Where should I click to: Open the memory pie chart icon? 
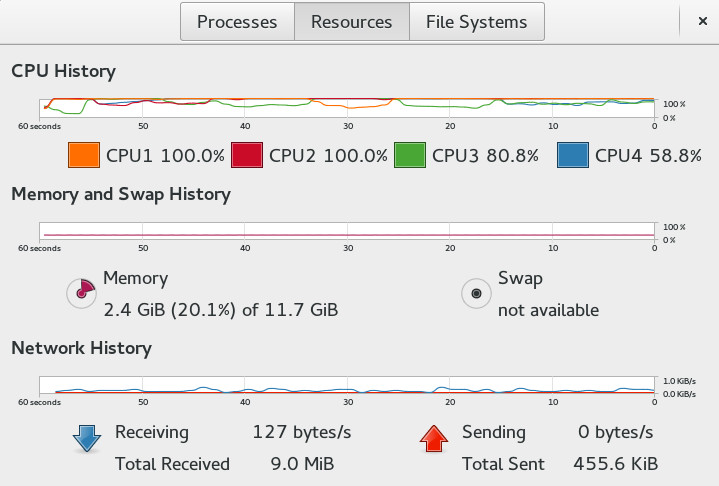tap(81, 292)
